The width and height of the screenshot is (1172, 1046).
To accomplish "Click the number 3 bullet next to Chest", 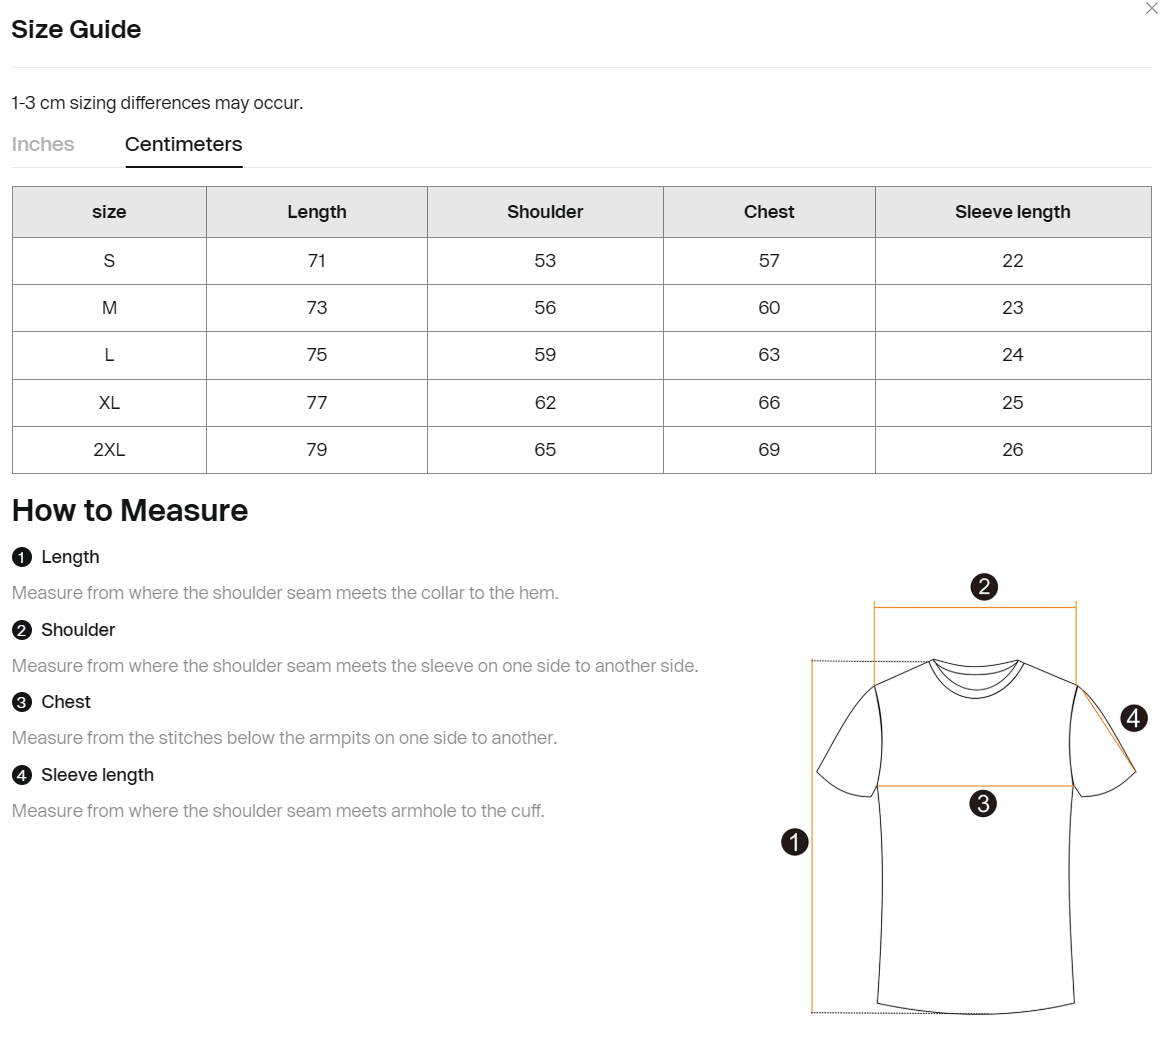I will click(x=22, y=702).
